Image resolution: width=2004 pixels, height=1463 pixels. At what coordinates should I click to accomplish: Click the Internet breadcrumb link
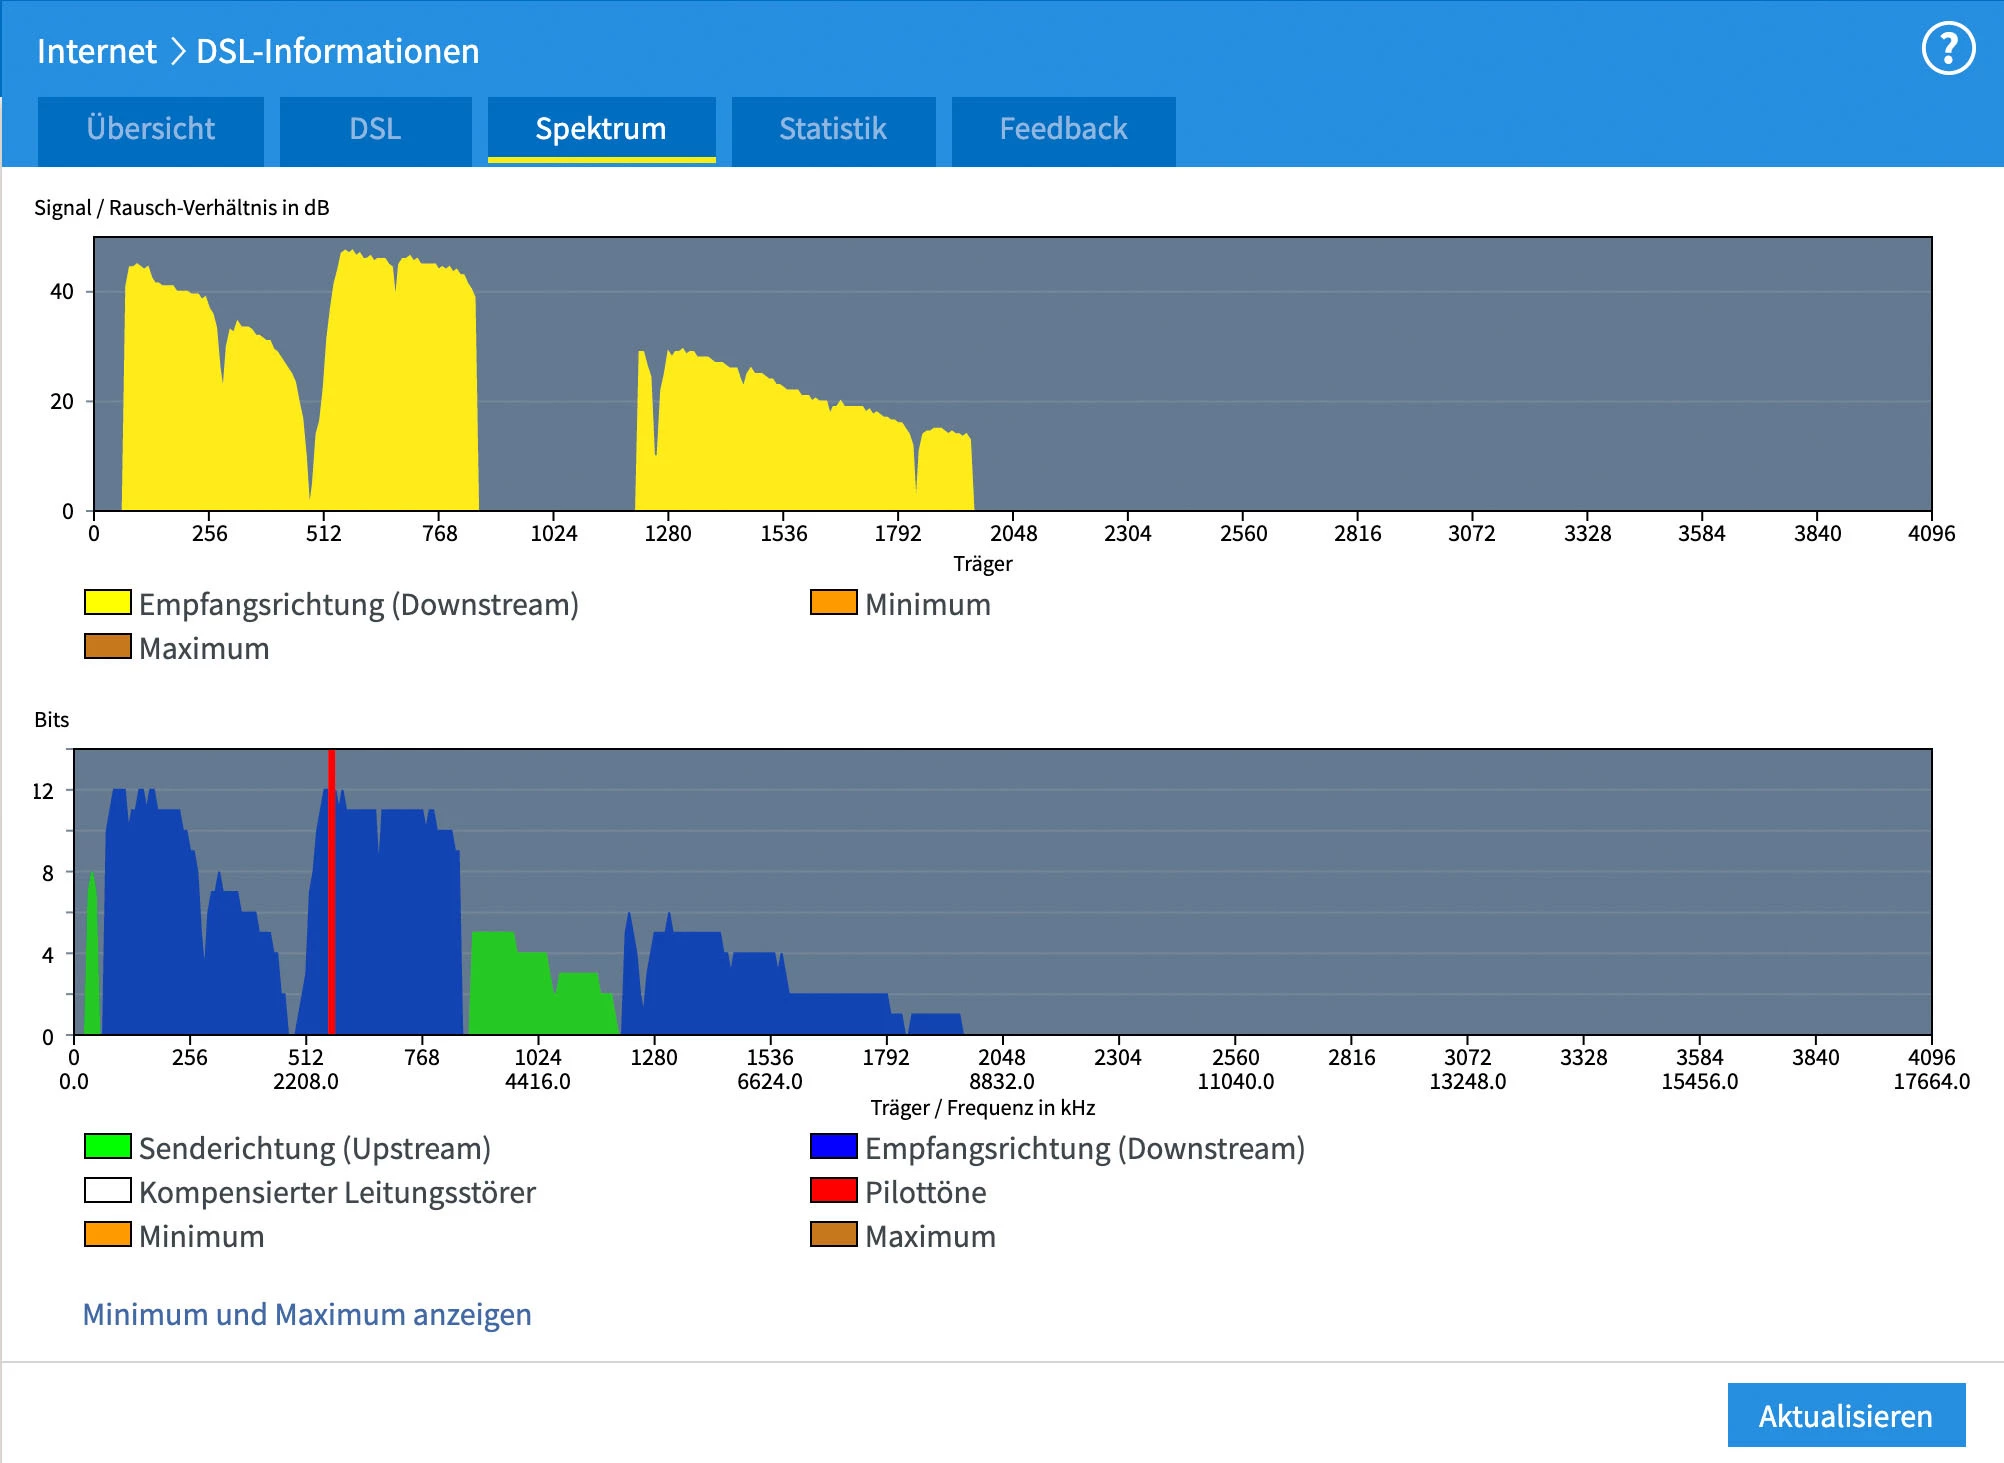(x=97, y=51)
